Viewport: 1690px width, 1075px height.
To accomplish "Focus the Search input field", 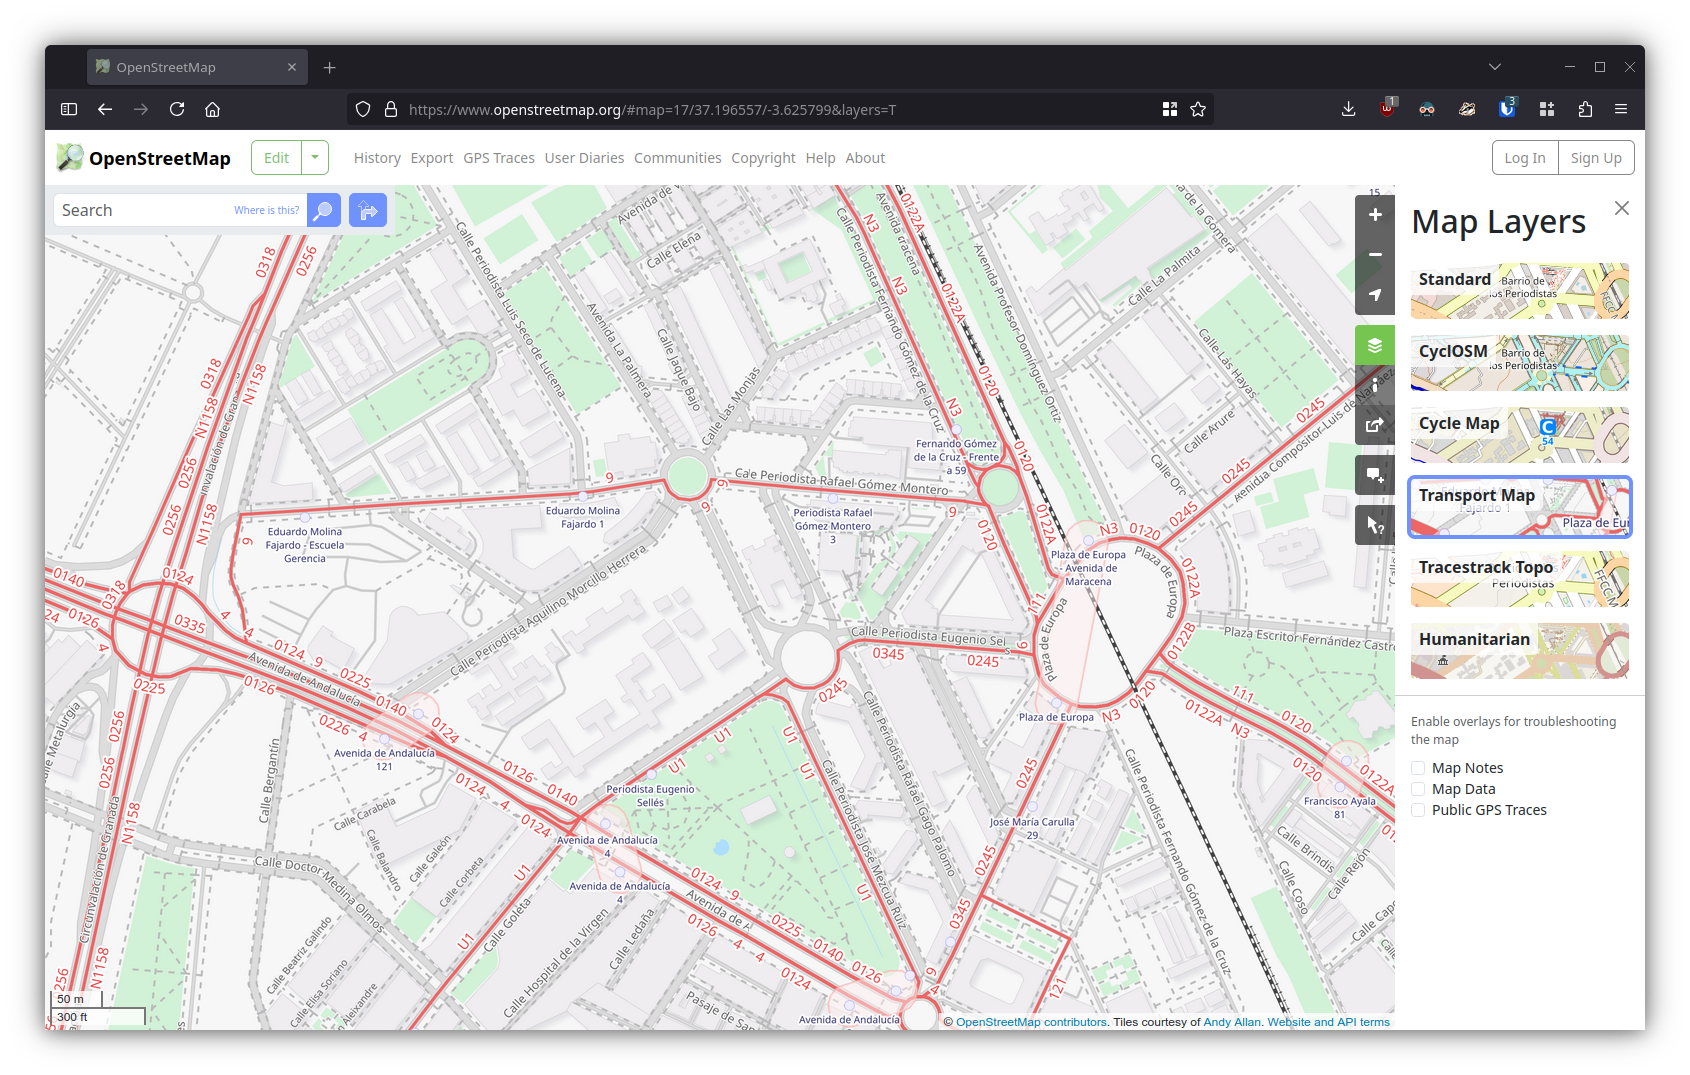I will point(180,210).
